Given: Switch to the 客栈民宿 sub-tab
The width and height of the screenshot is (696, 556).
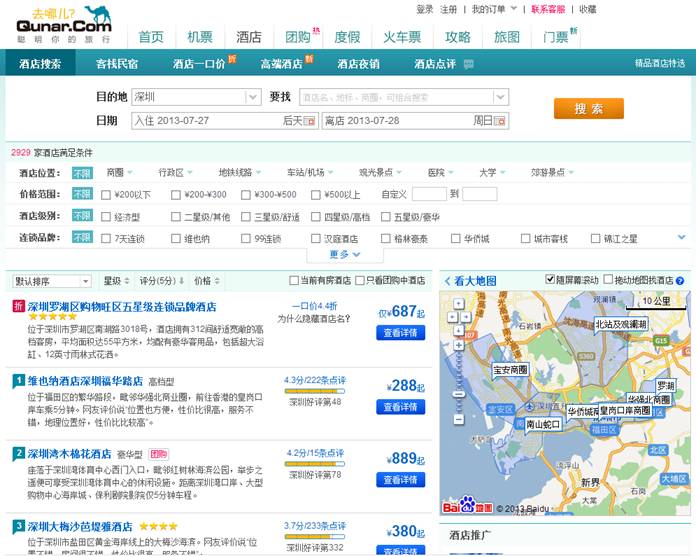Looking at the screenshot, I should (x=117, y=63).
